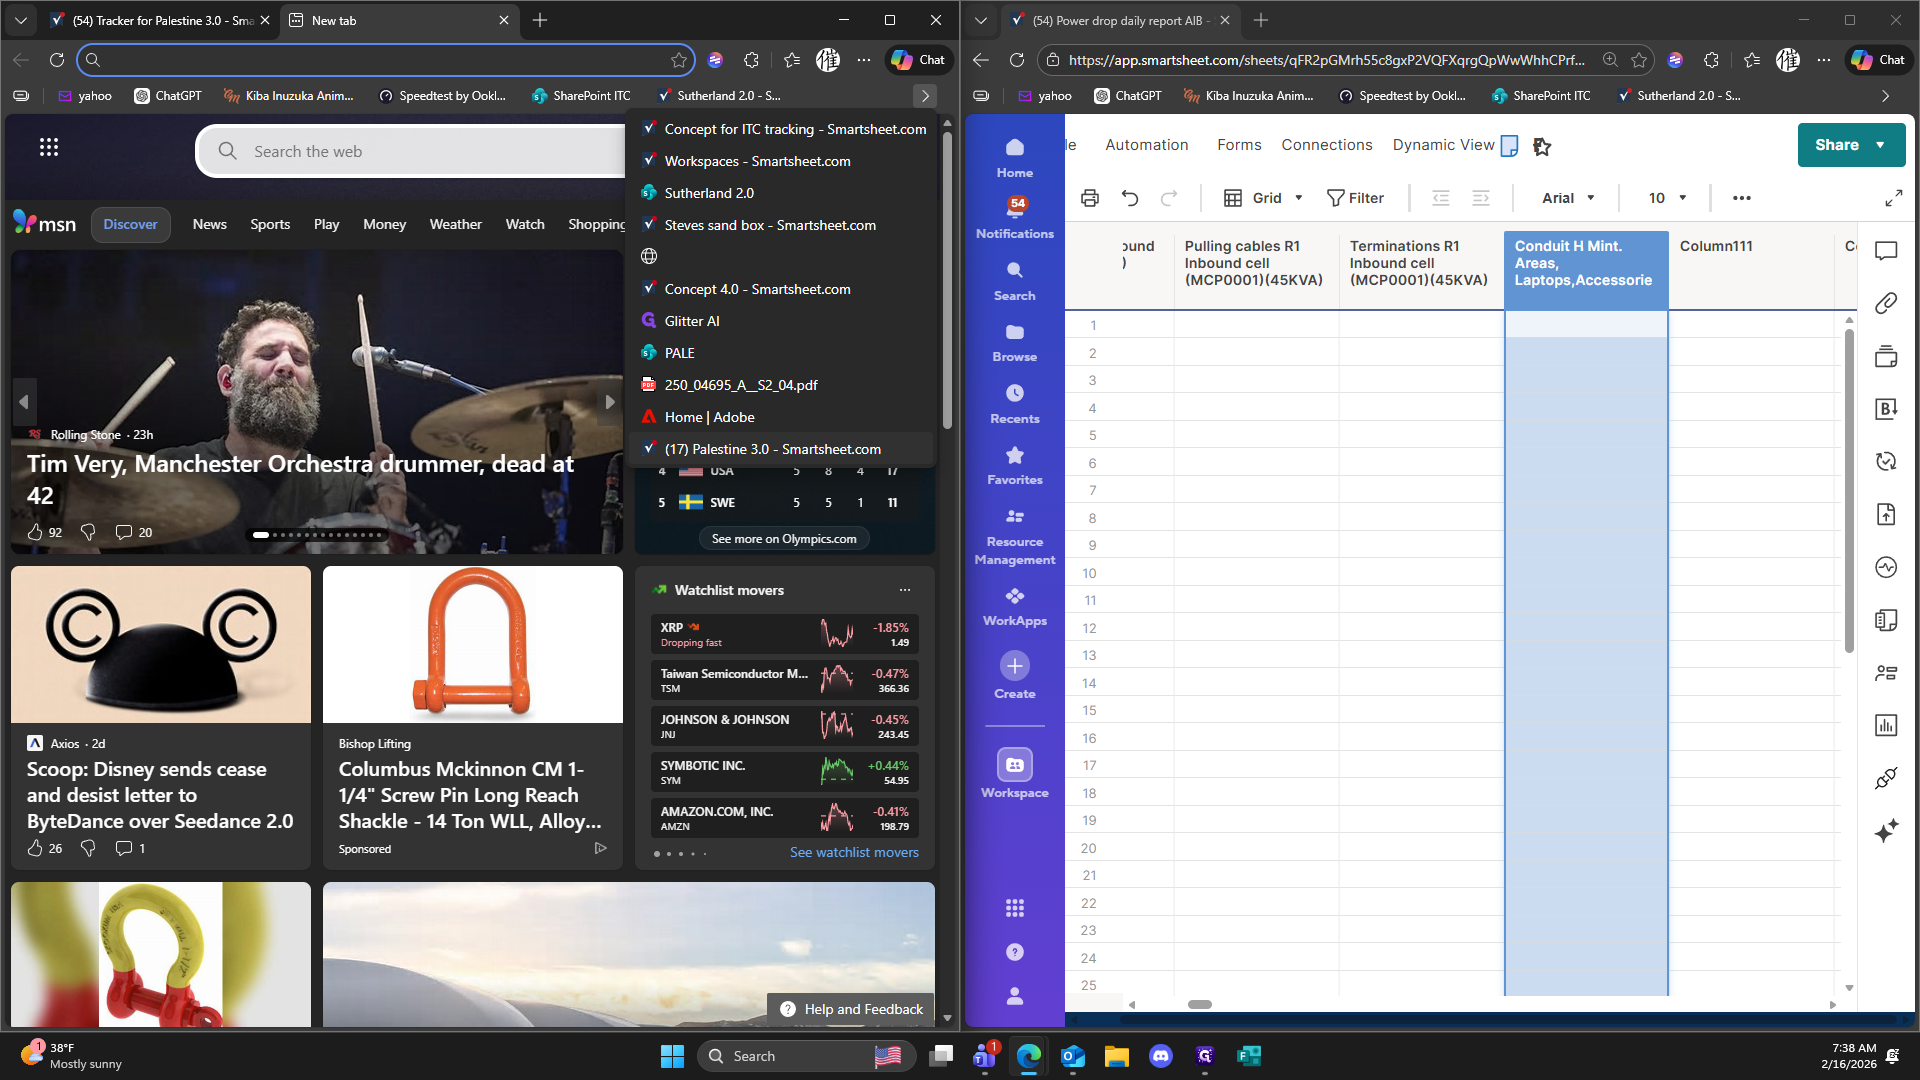
Task: Switch to the Automation menu tab
Action: [x=1147, y=145]
